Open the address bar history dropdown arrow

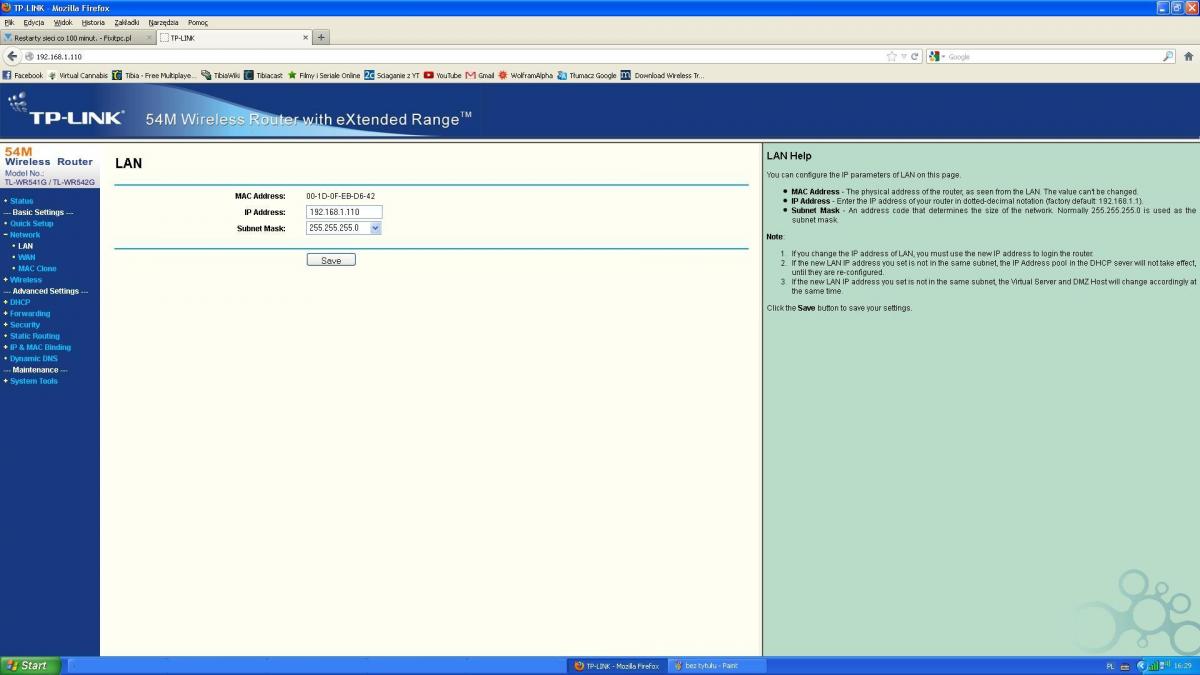pyautogui.click(x=904, y=57)
